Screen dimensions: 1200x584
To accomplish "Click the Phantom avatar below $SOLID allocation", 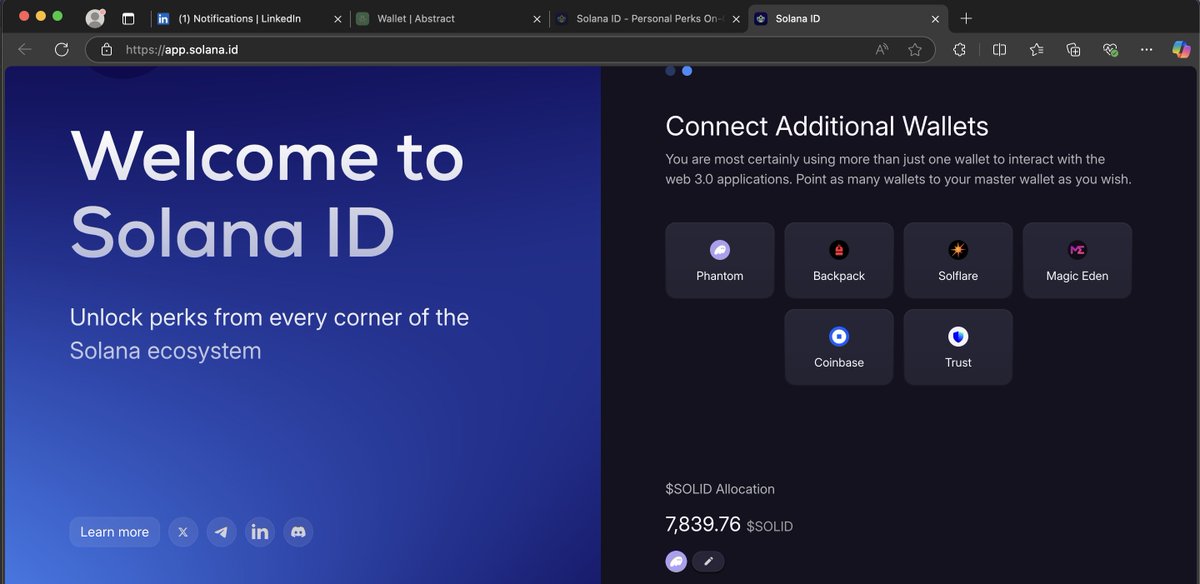I will [676, 561].
